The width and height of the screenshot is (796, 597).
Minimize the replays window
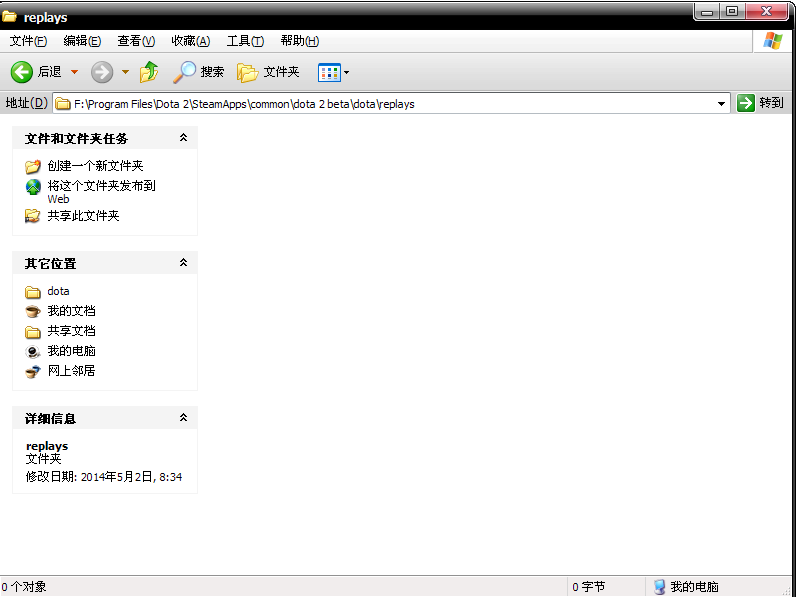coord(707,11)
